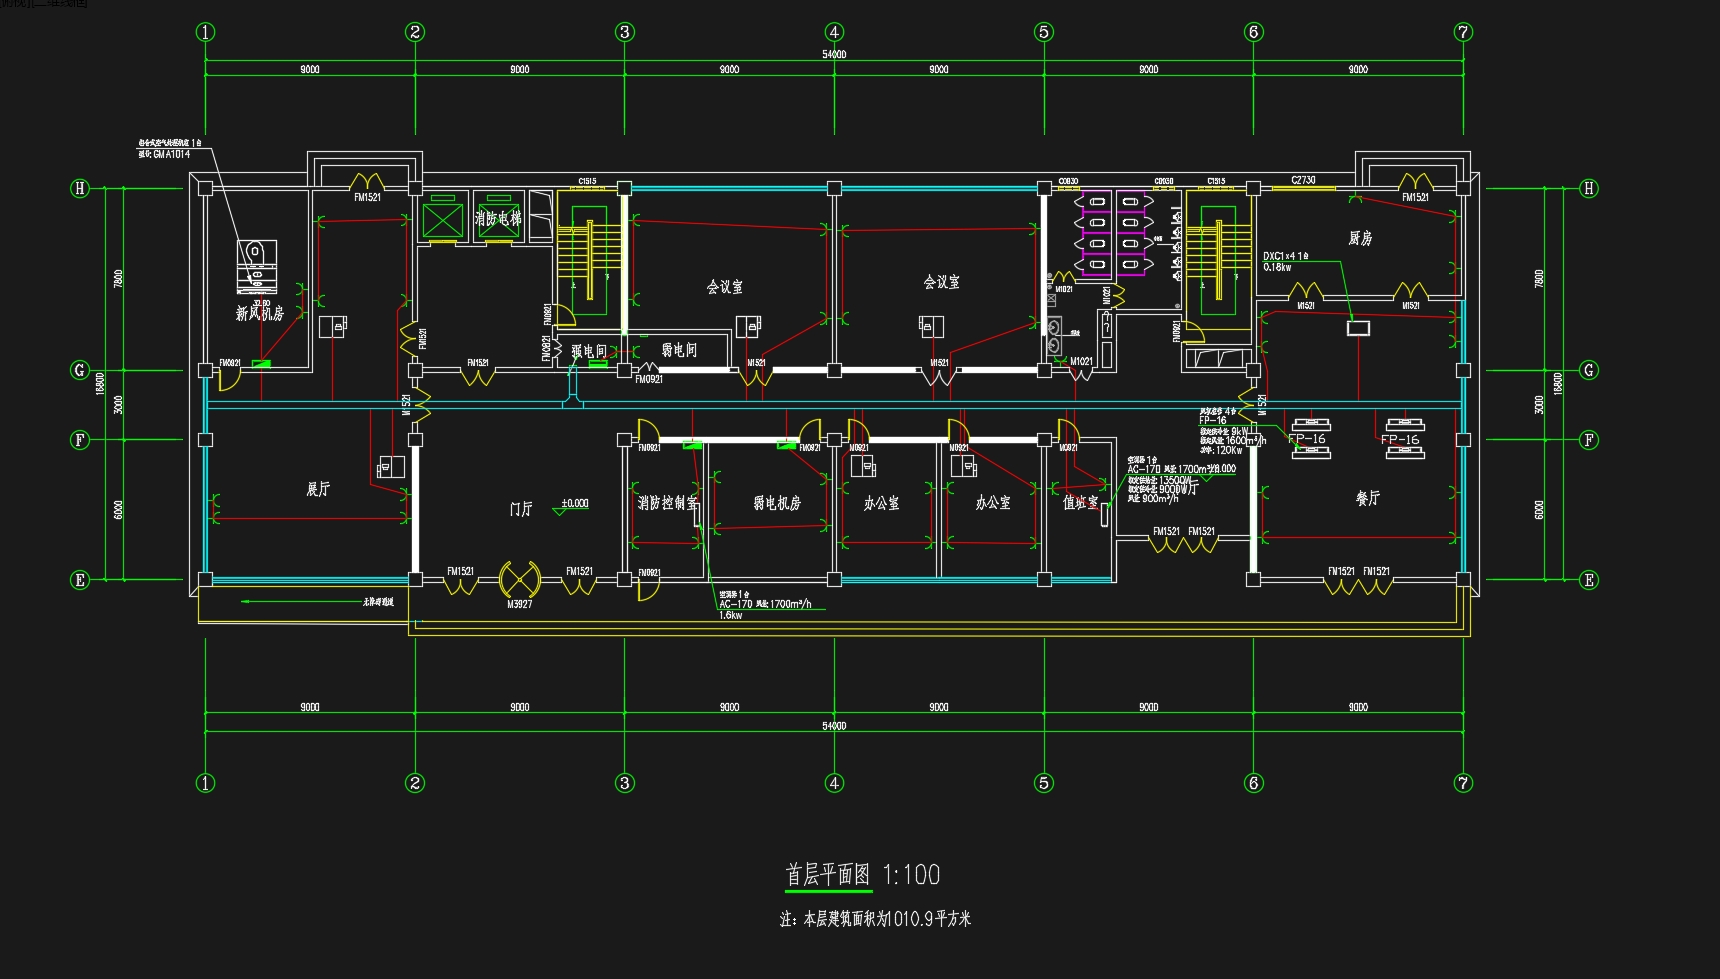The image size is (1720, 979).
Task: Select the M3927 revolving door symbol
Action: click(x=520, y=580)
